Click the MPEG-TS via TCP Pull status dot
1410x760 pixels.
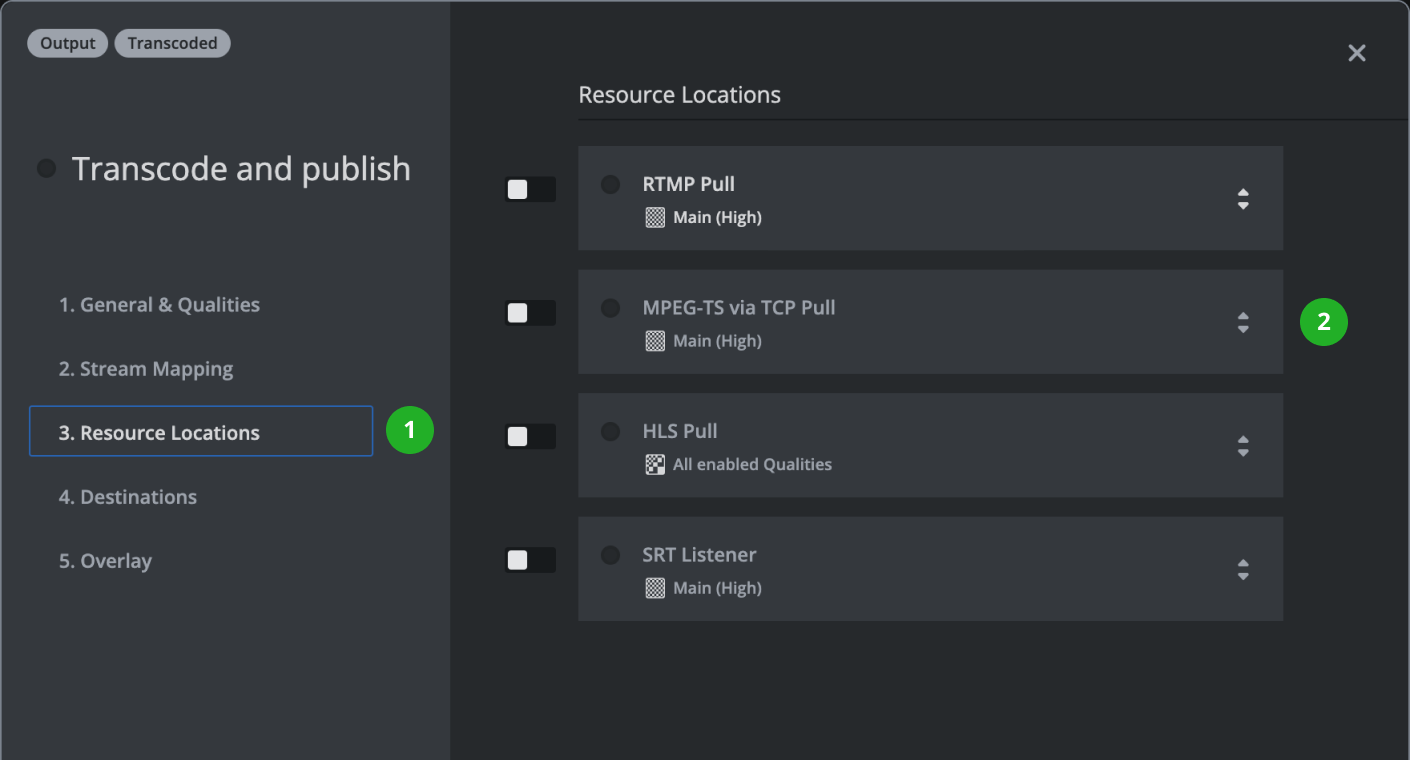click(x=610, y=308)
